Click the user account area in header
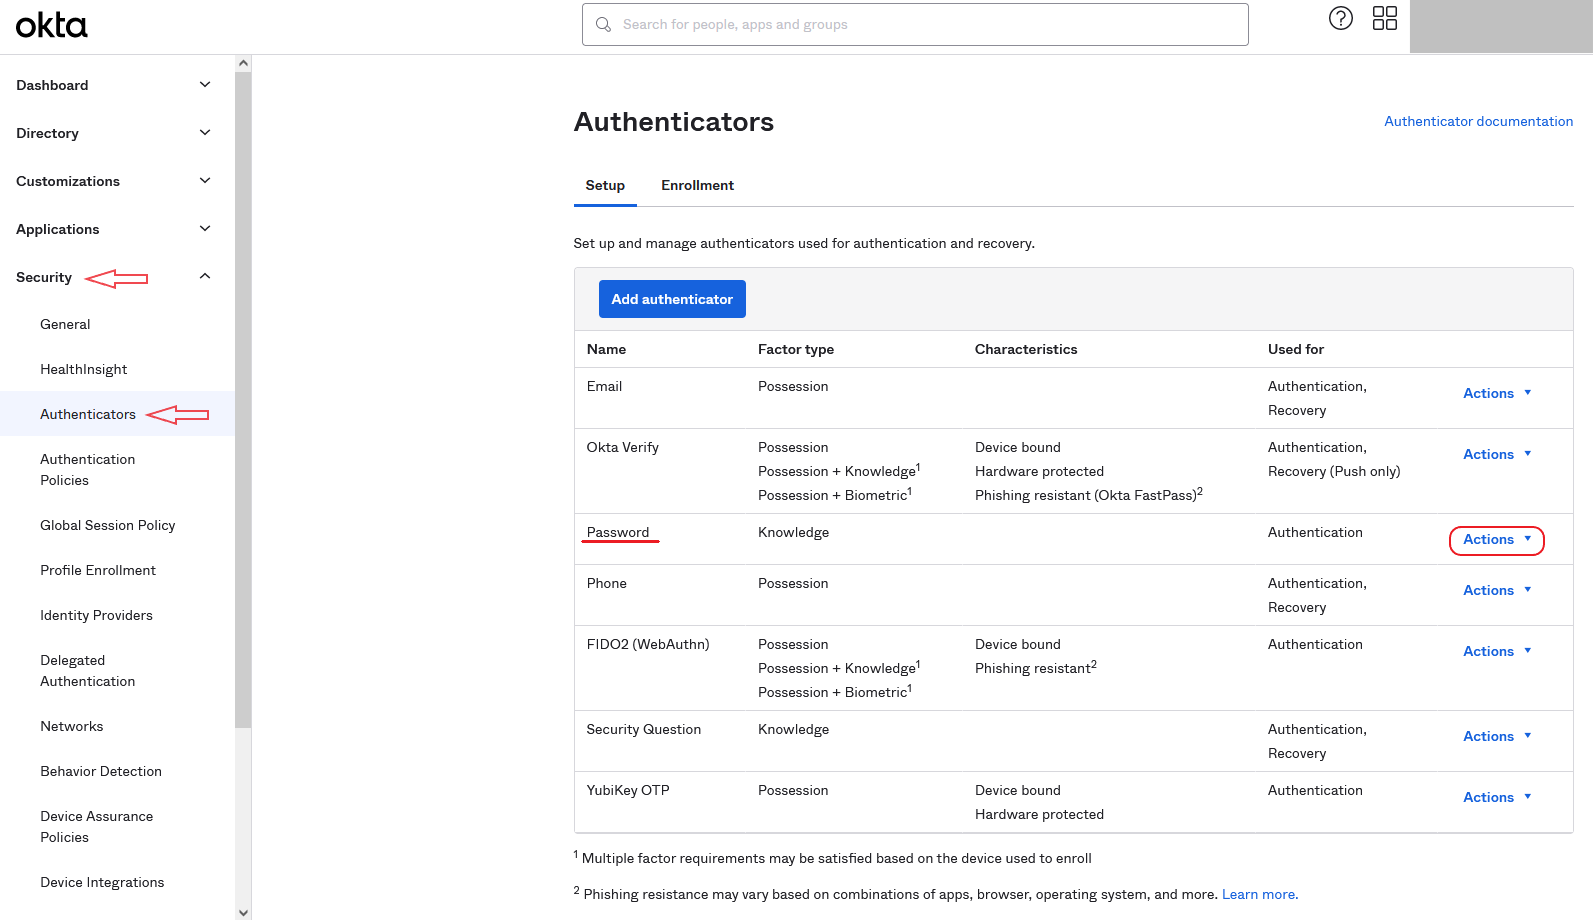Viewport: 1593px width, 920px height. pos(1501,26)
